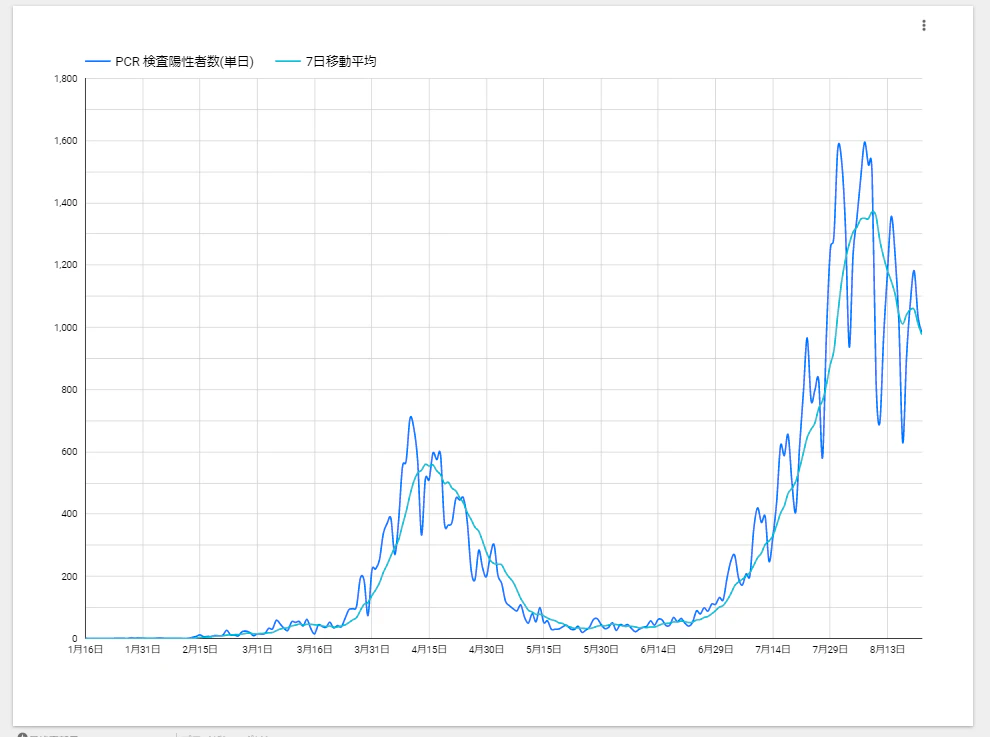Viewport: 990px width, 737px height.
Task: Click the dark blue legend line swatch
Action: click(97, 61)
